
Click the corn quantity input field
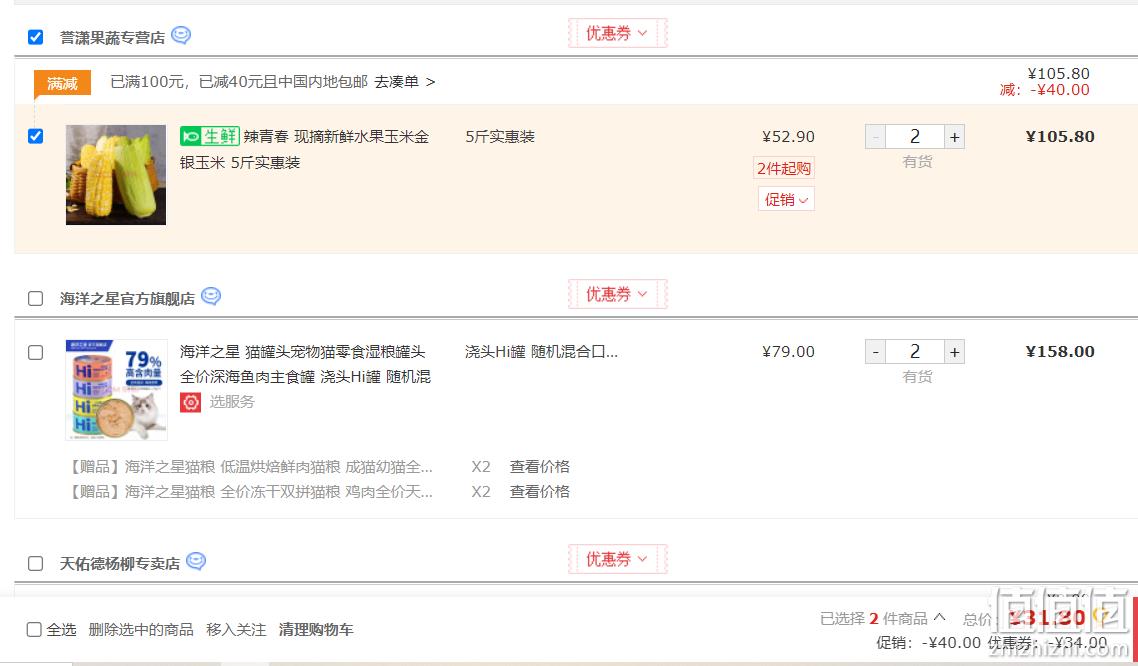914,136
